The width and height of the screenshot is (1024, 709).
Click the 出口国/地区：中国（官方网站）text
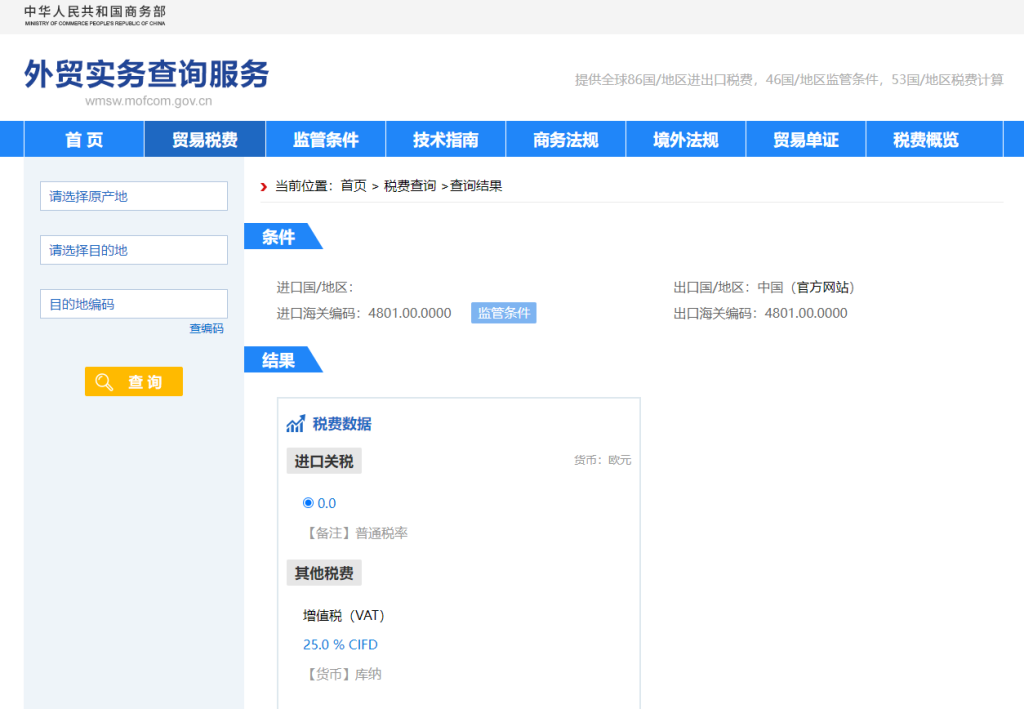764,287
